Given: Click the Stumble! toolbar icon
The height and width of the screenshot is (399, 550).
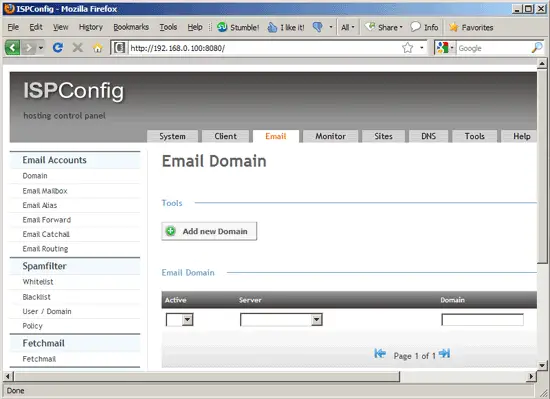Looking at the screenshot, I should (238, 27).
